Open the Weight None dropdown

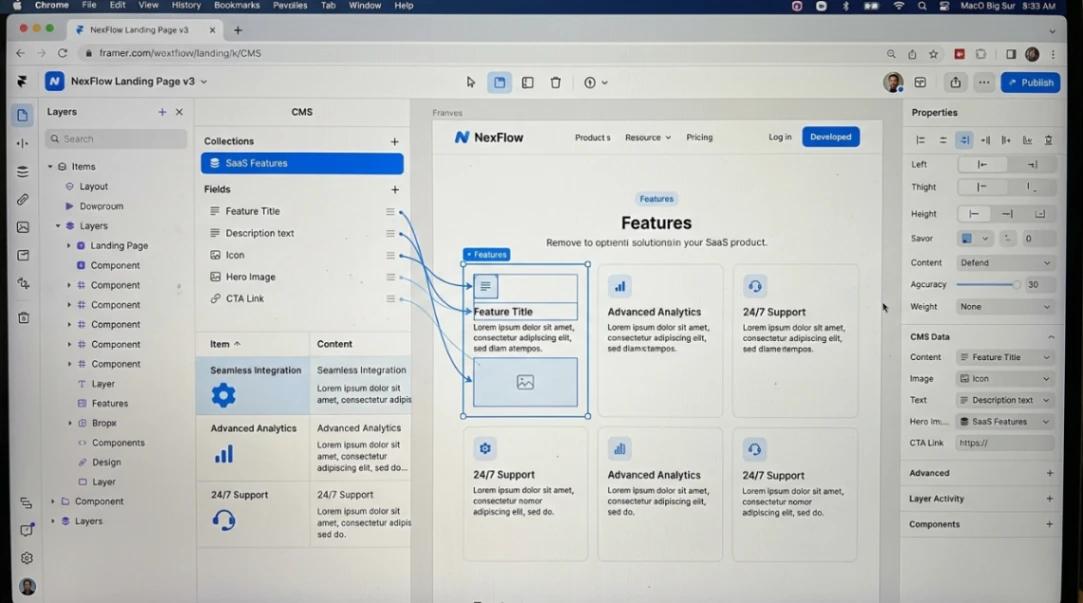[x=1005, y=307]
